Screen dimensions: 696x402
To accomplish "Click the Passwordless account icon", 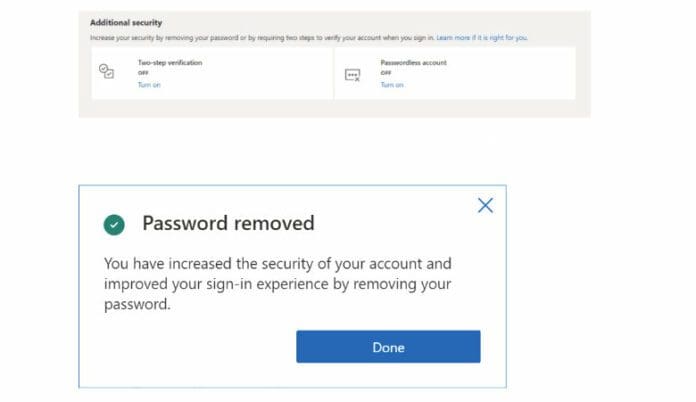I will tap(352, 74).
